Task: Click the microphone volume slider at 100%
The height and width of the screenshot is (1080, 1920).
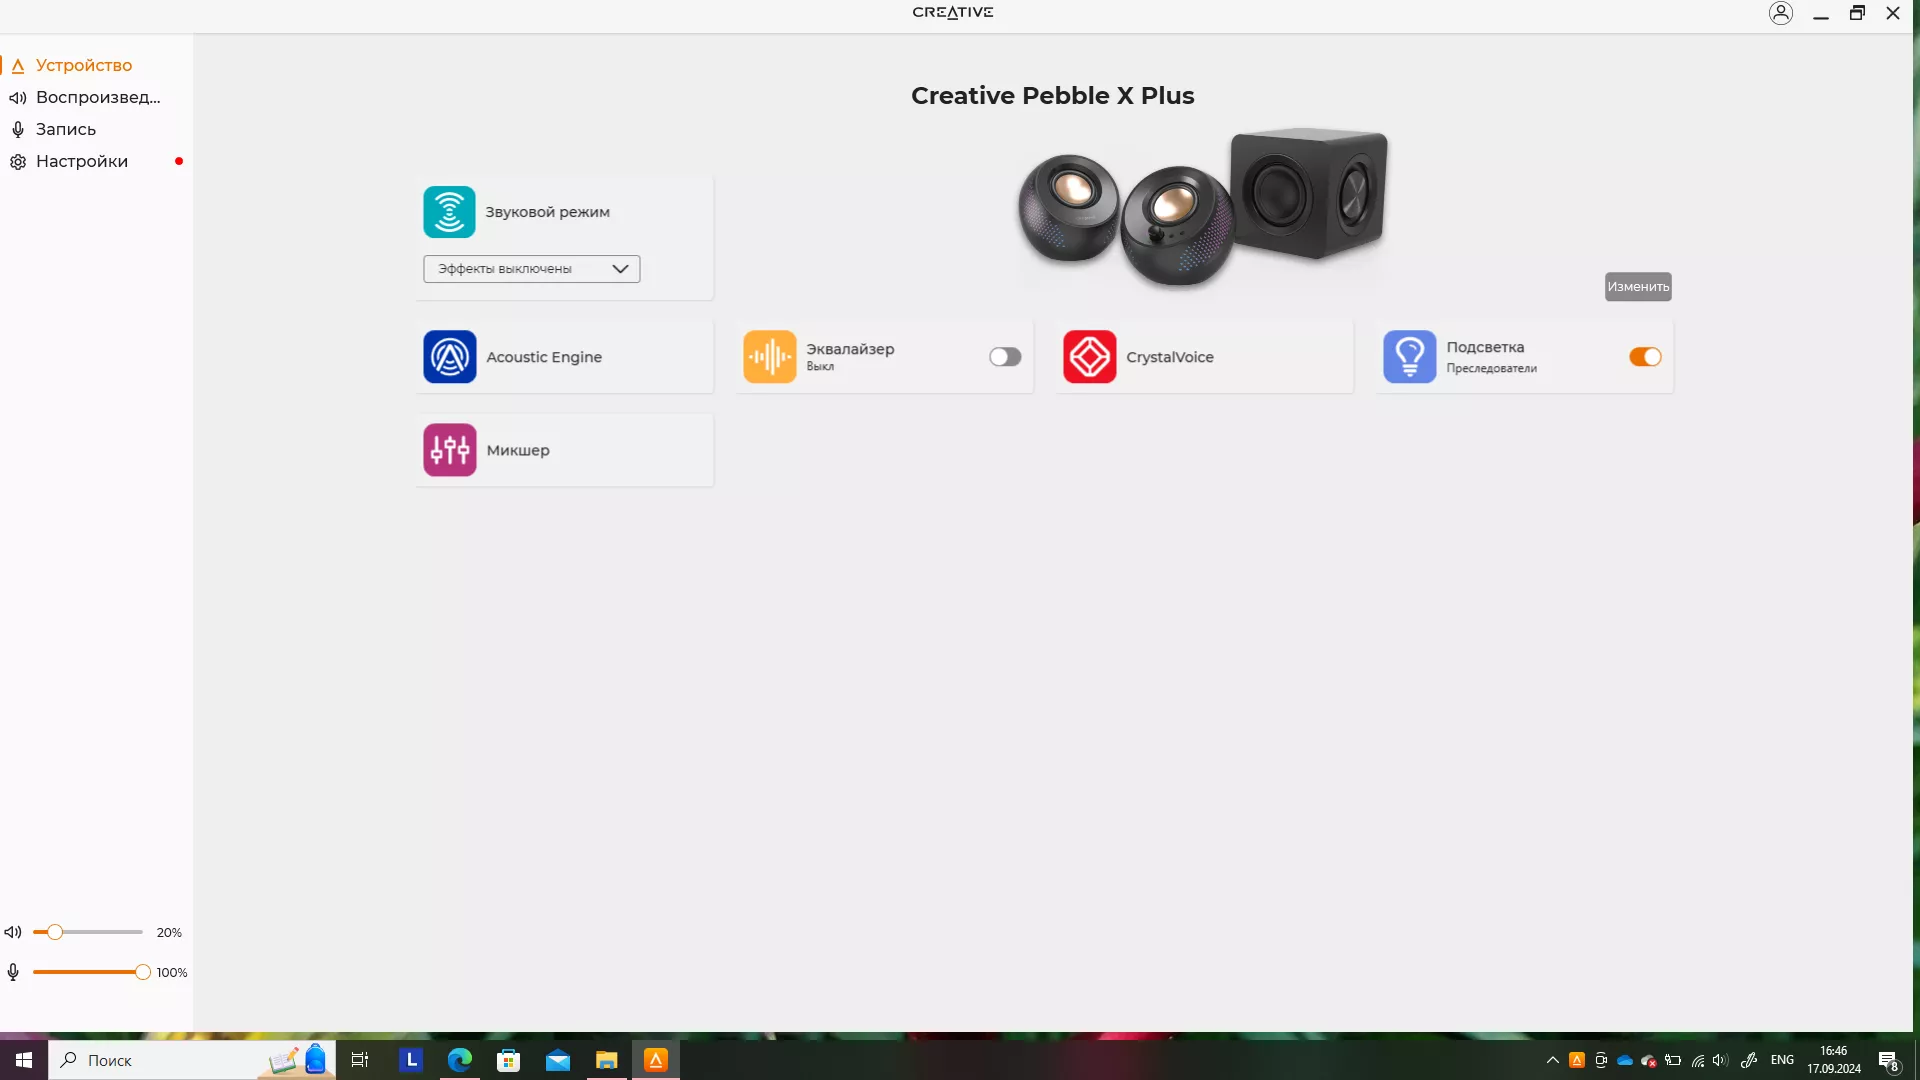Action: point(142,972)
